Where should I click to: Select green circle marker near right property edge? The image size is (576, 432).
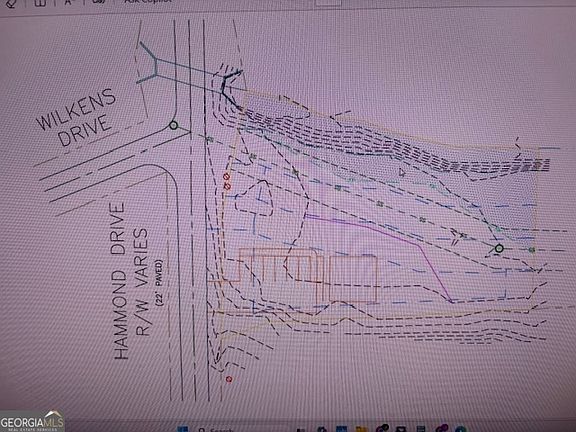[498, 249]
